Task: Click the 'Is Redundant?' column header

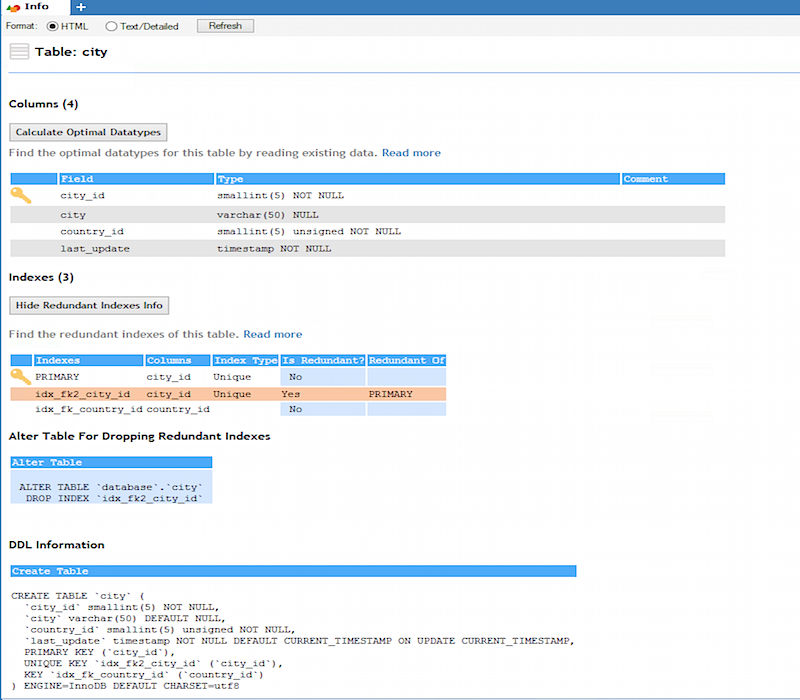Action: pos(323,360)
